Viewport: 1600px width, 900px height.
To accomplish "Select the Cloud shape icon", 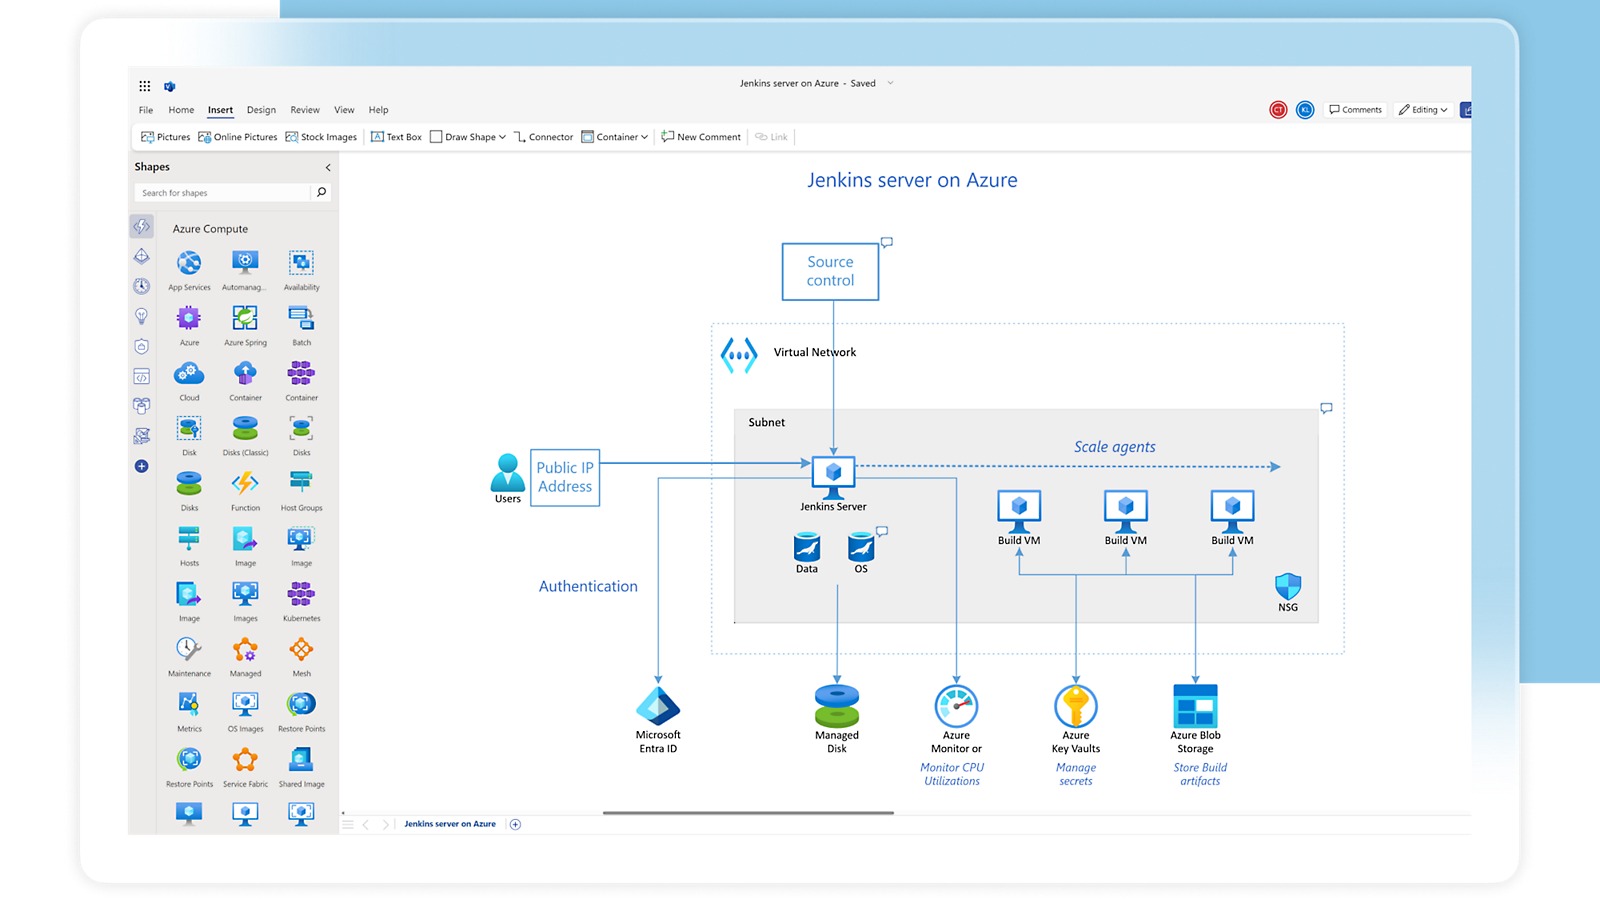I will point(189,374).
